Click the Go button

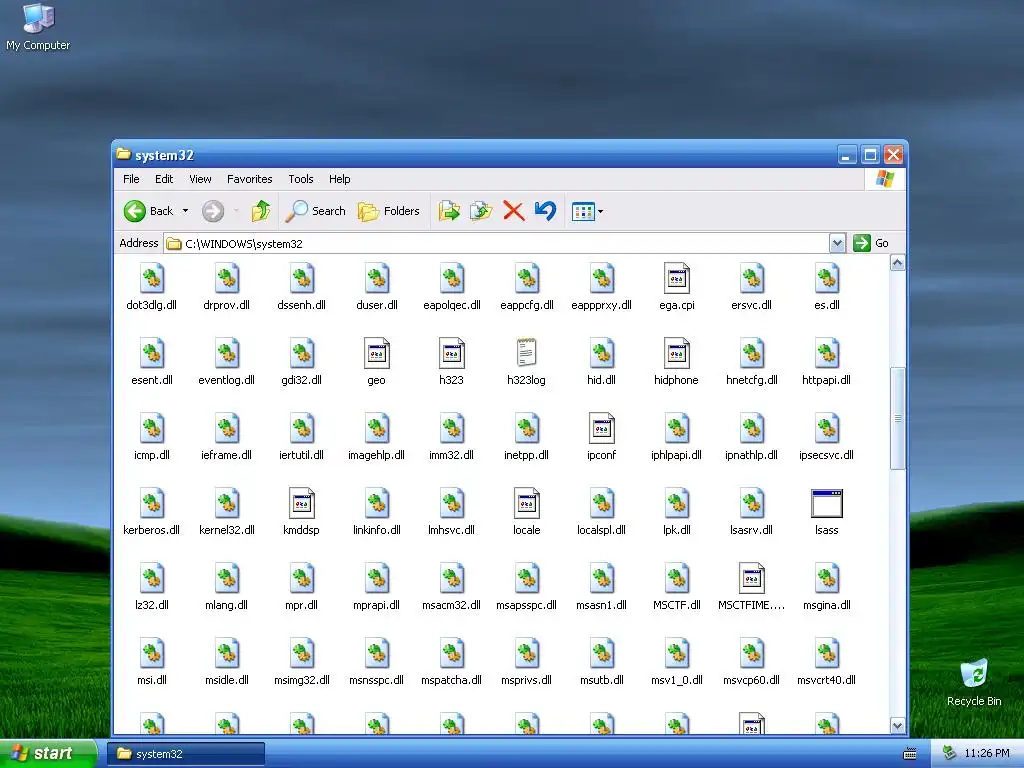[x=871, y=243]
